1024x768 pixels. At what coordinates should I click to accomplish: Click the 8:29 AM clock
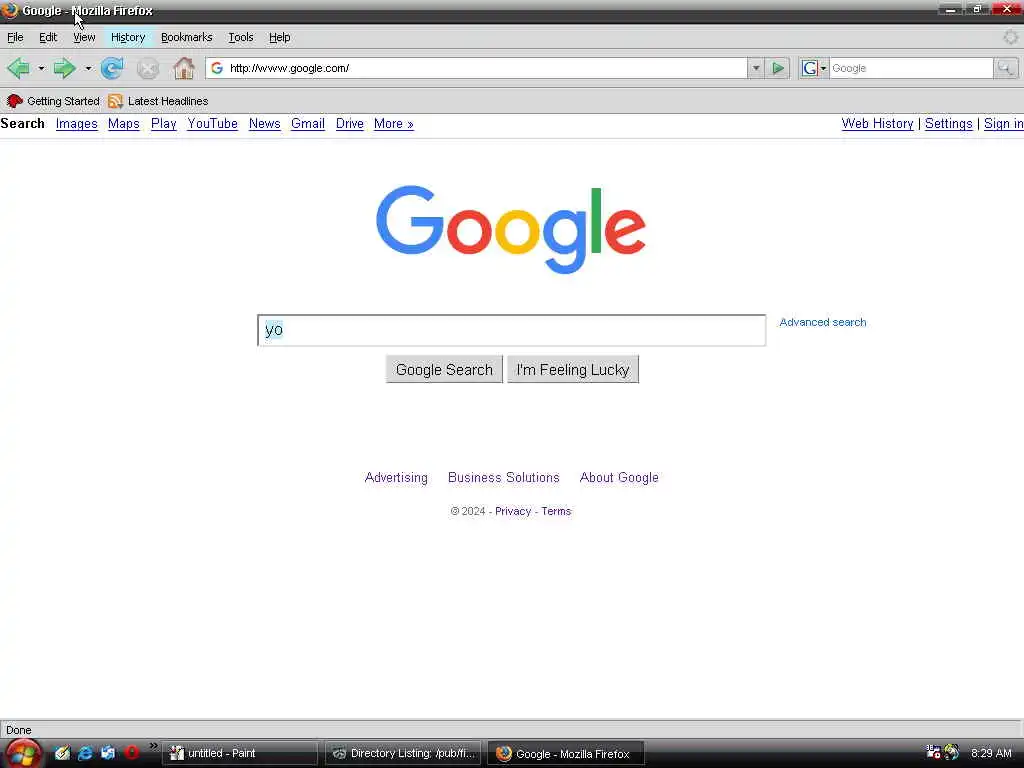tap(991, 753)
